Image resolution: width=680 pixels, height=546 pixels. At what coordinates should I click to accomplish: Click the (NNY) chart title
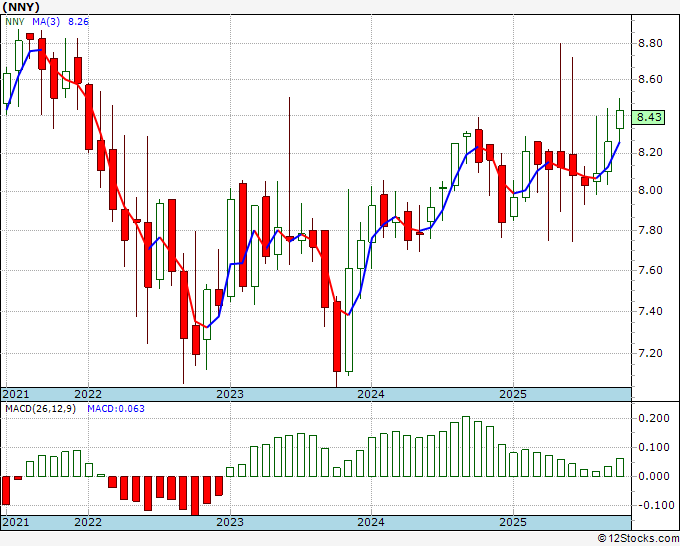point(21,7)
